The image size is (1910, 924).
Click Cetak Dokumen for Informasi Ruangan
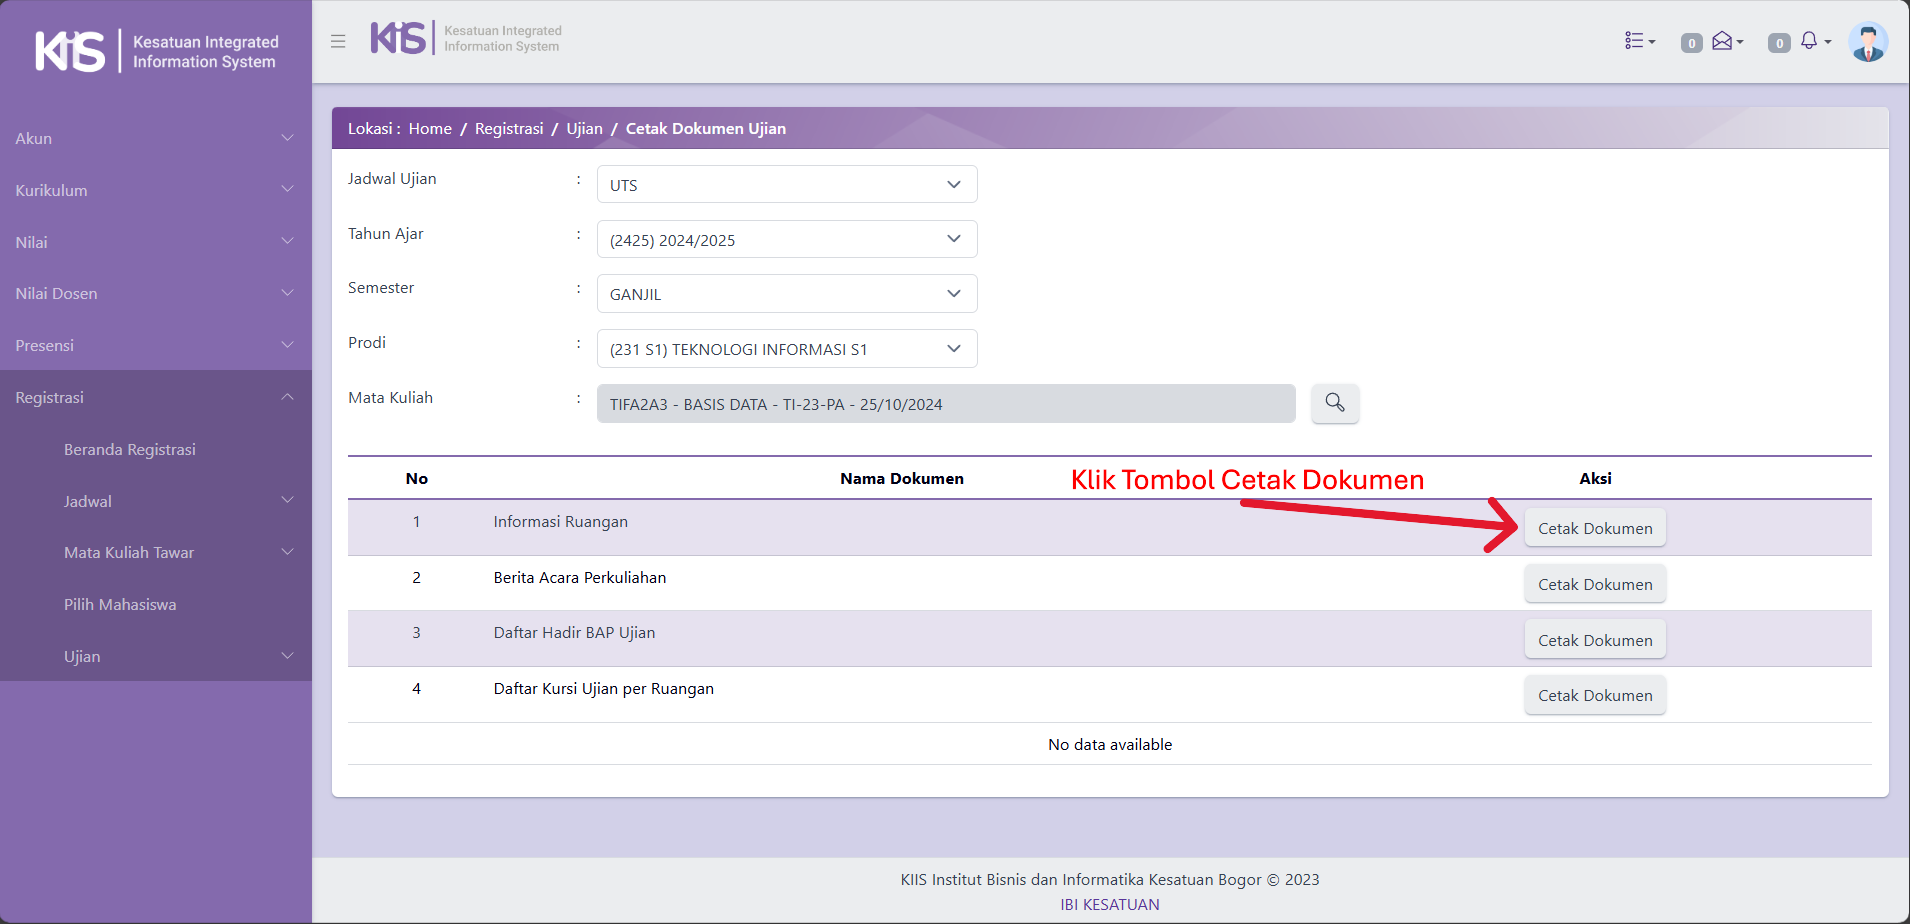pyautogui.click(x=1594, y=528)
